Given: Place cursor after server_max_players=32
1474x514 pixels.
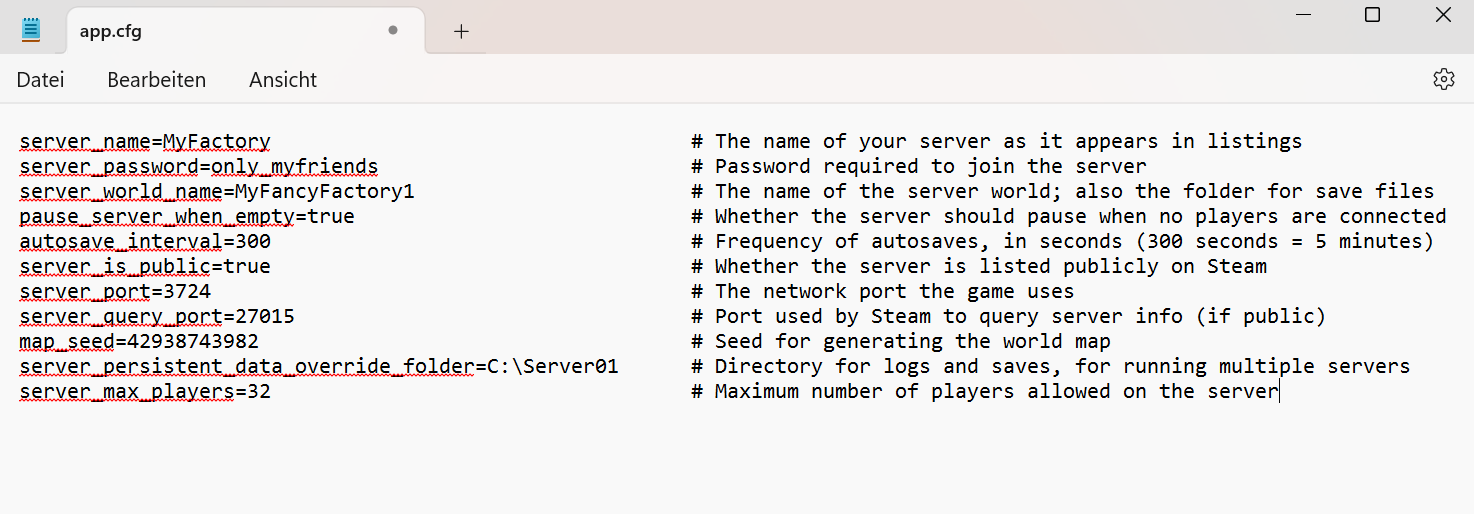Looking at the screenshot, I should tap(271, 392).
